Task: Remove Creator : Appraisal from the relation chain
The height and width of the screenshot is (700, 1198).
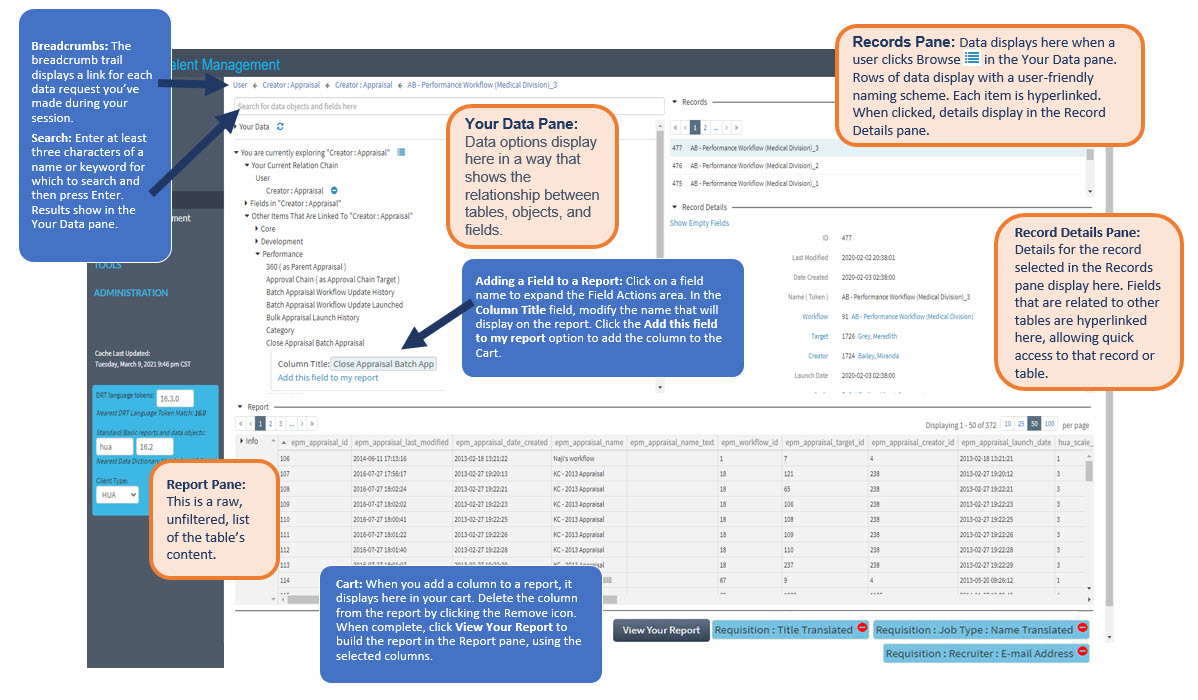Action: [334, 190]
